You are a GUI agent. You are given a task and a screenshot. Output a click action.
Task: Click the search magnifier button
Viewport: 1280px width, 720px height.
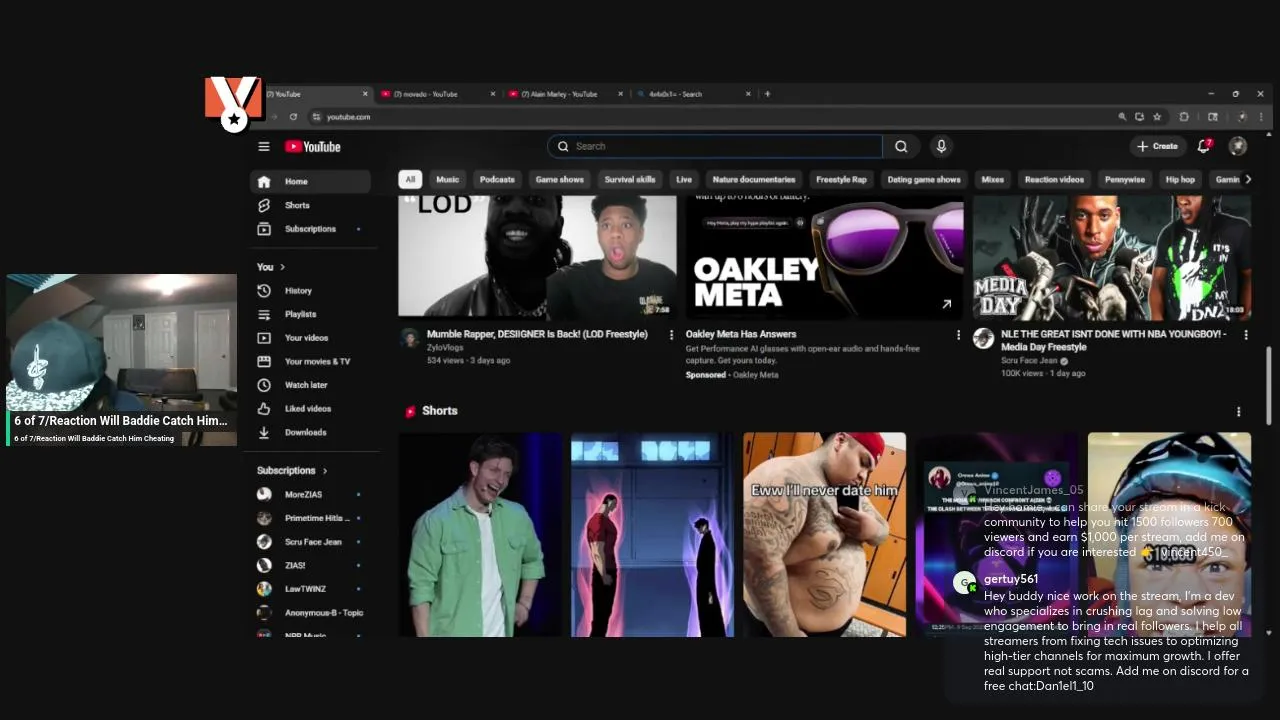901,146
